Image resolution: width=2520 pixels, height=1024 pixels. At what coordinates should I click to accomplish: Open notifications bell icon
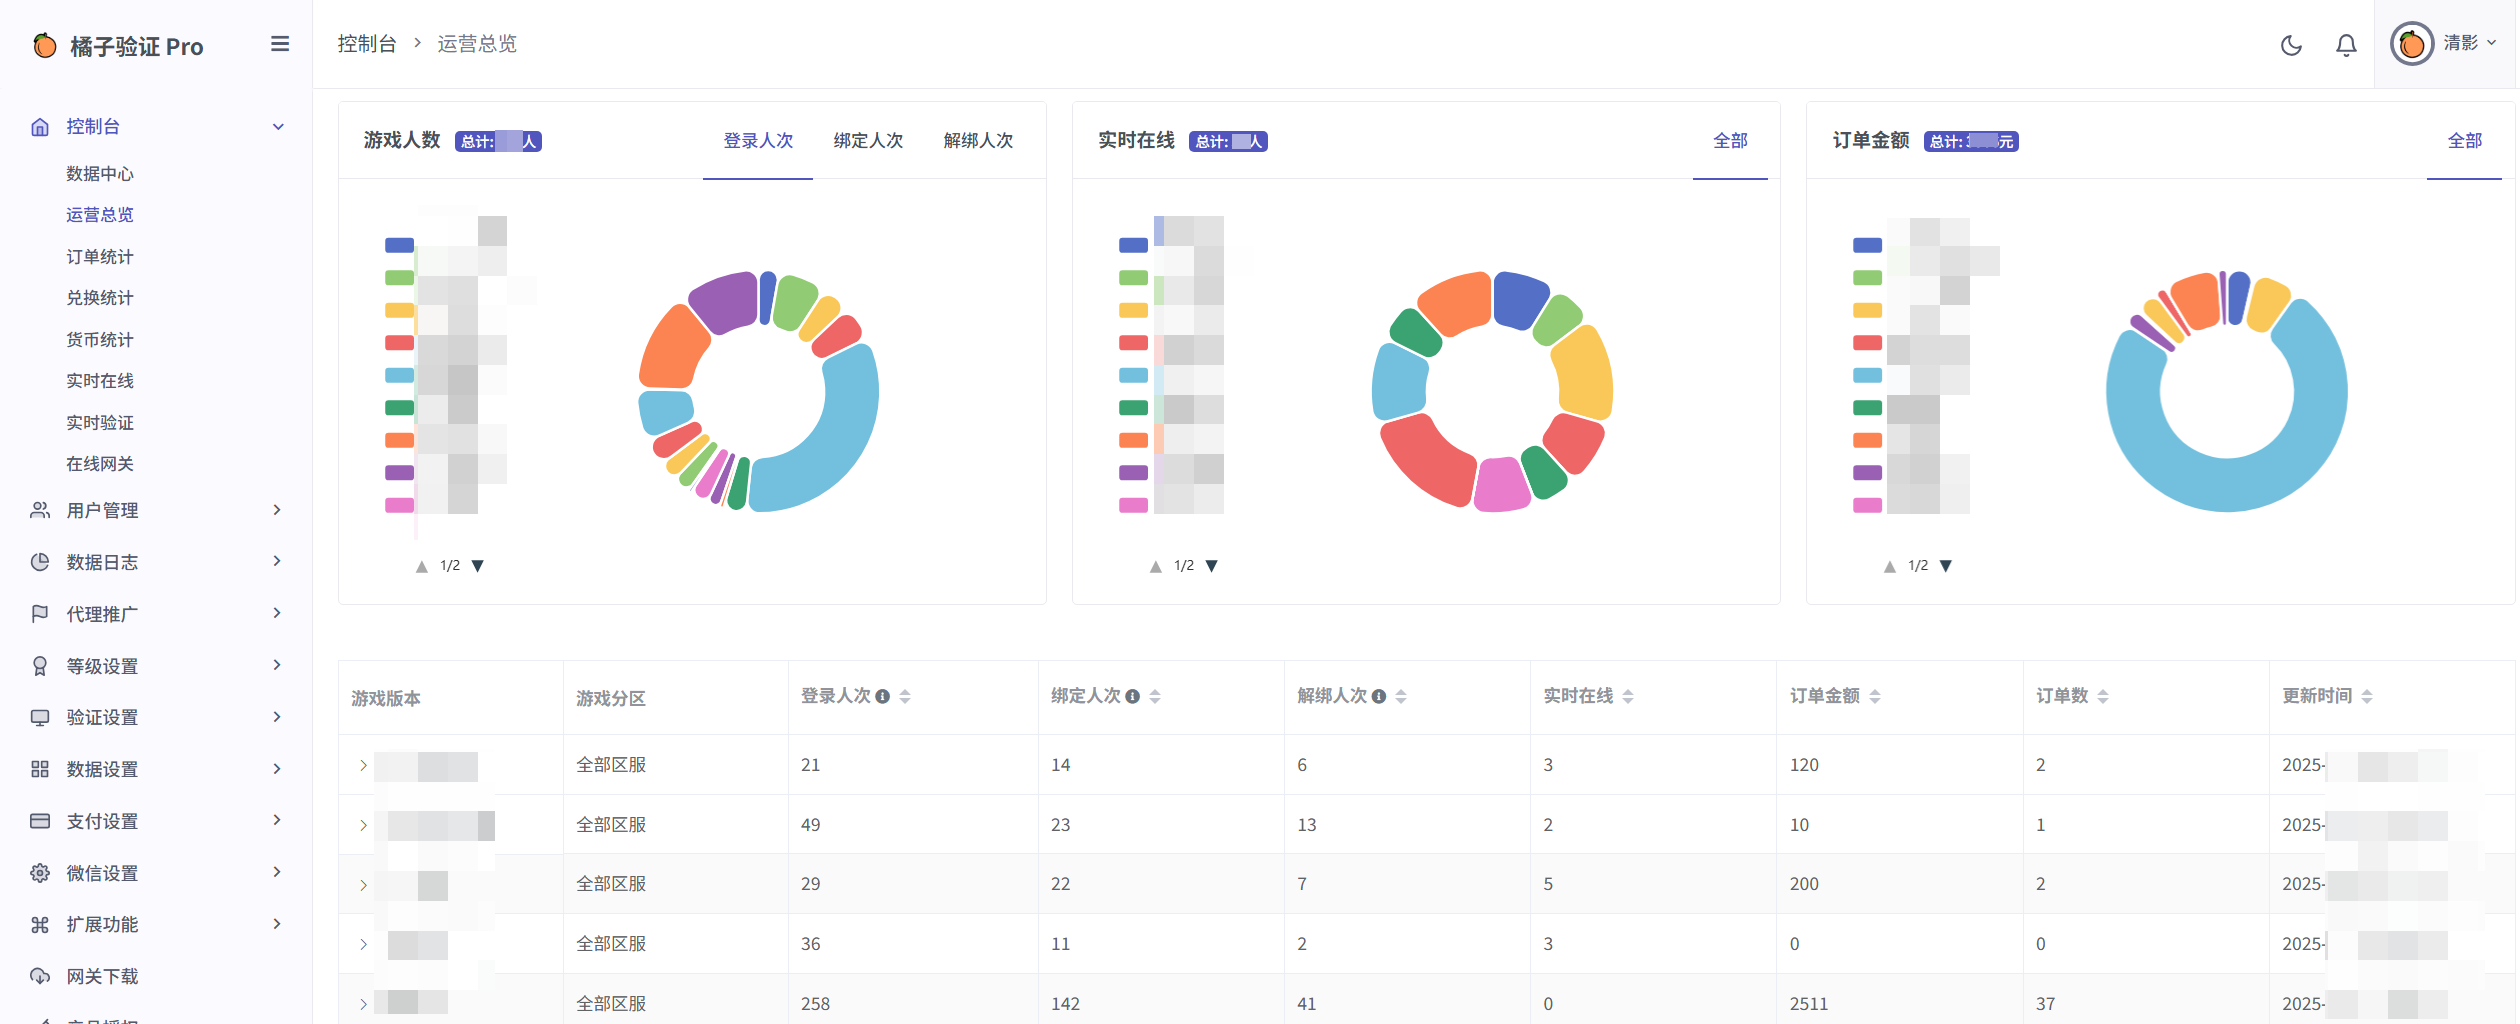(2346, 45)
